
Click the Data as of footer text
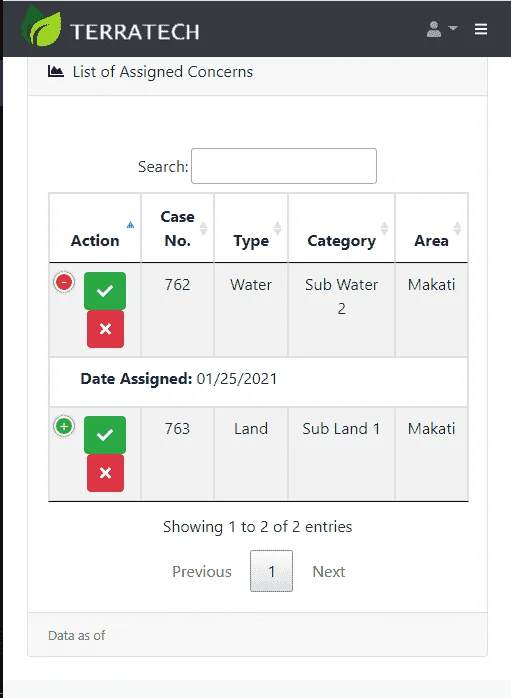point(77,635)
